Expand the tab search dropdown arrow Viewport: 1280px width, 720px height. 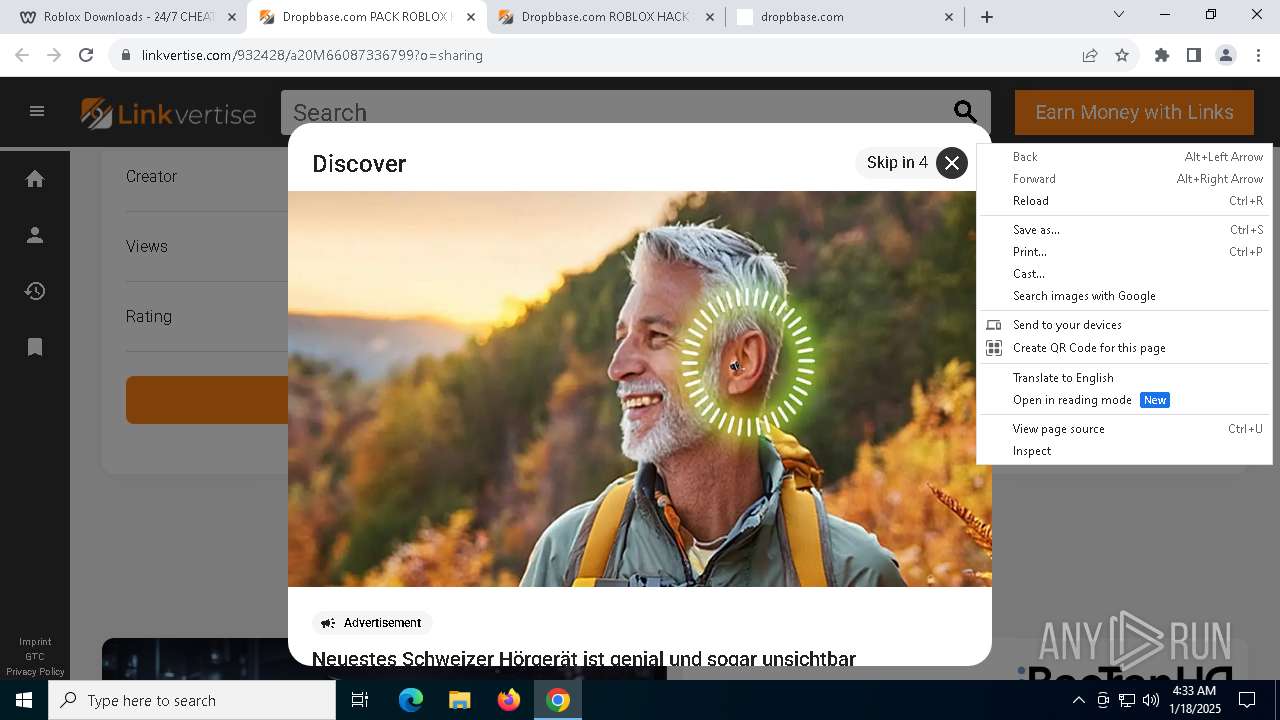coord(1119,14)
